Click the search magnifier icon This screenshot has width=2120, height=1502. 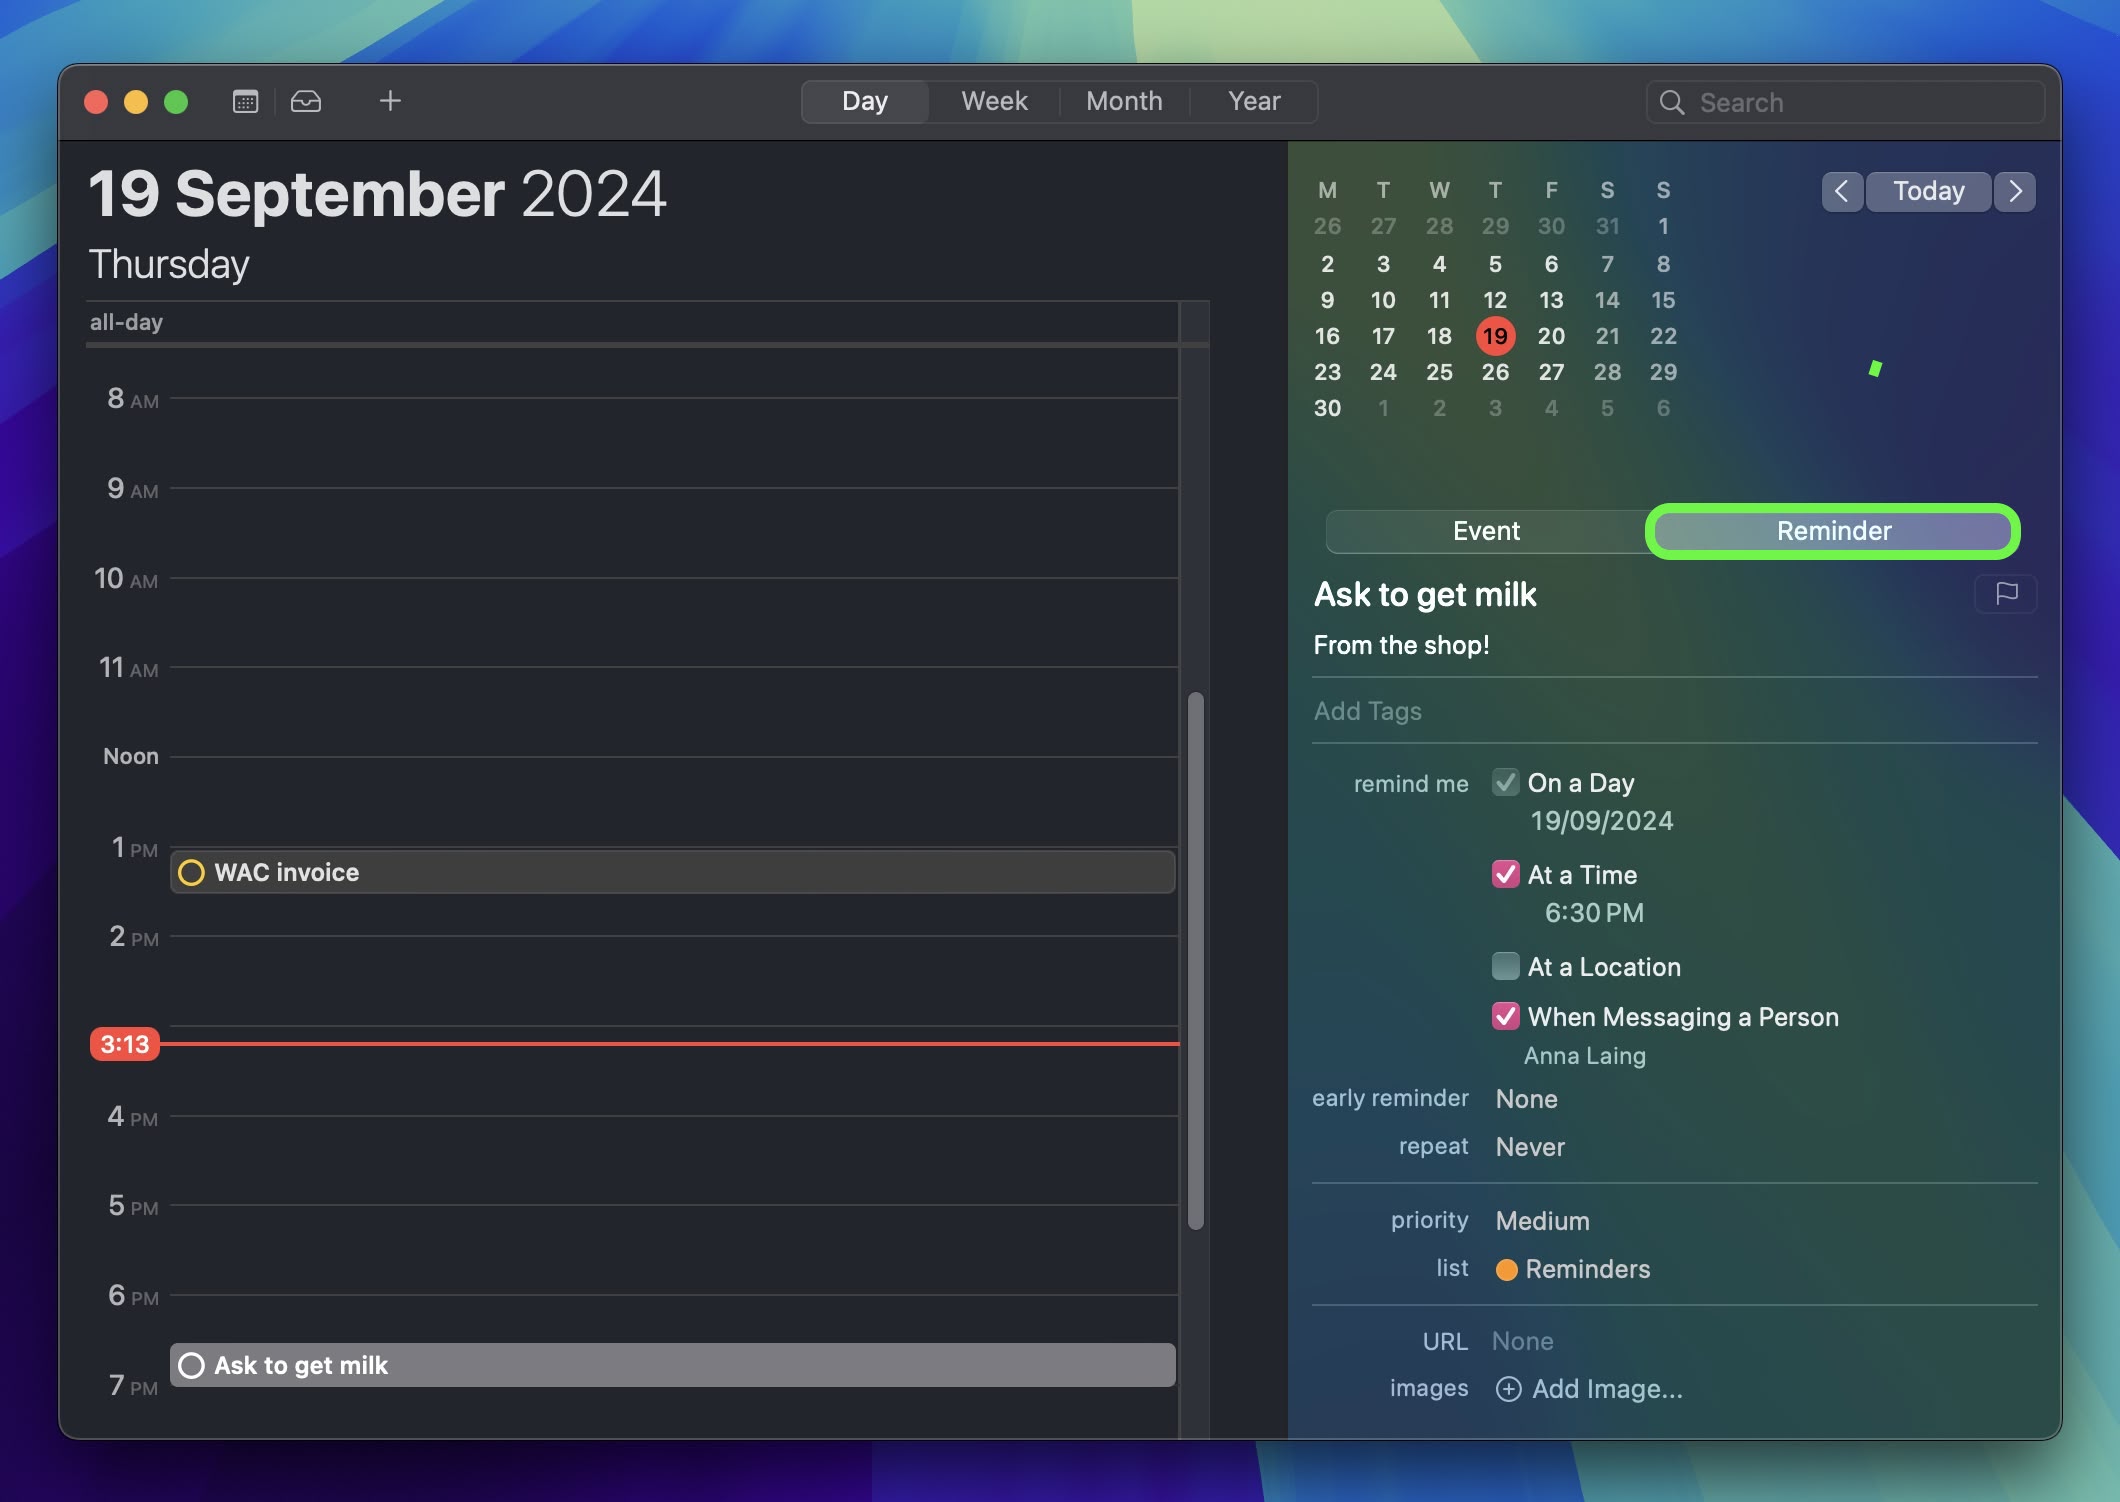tap(1671, 101)
